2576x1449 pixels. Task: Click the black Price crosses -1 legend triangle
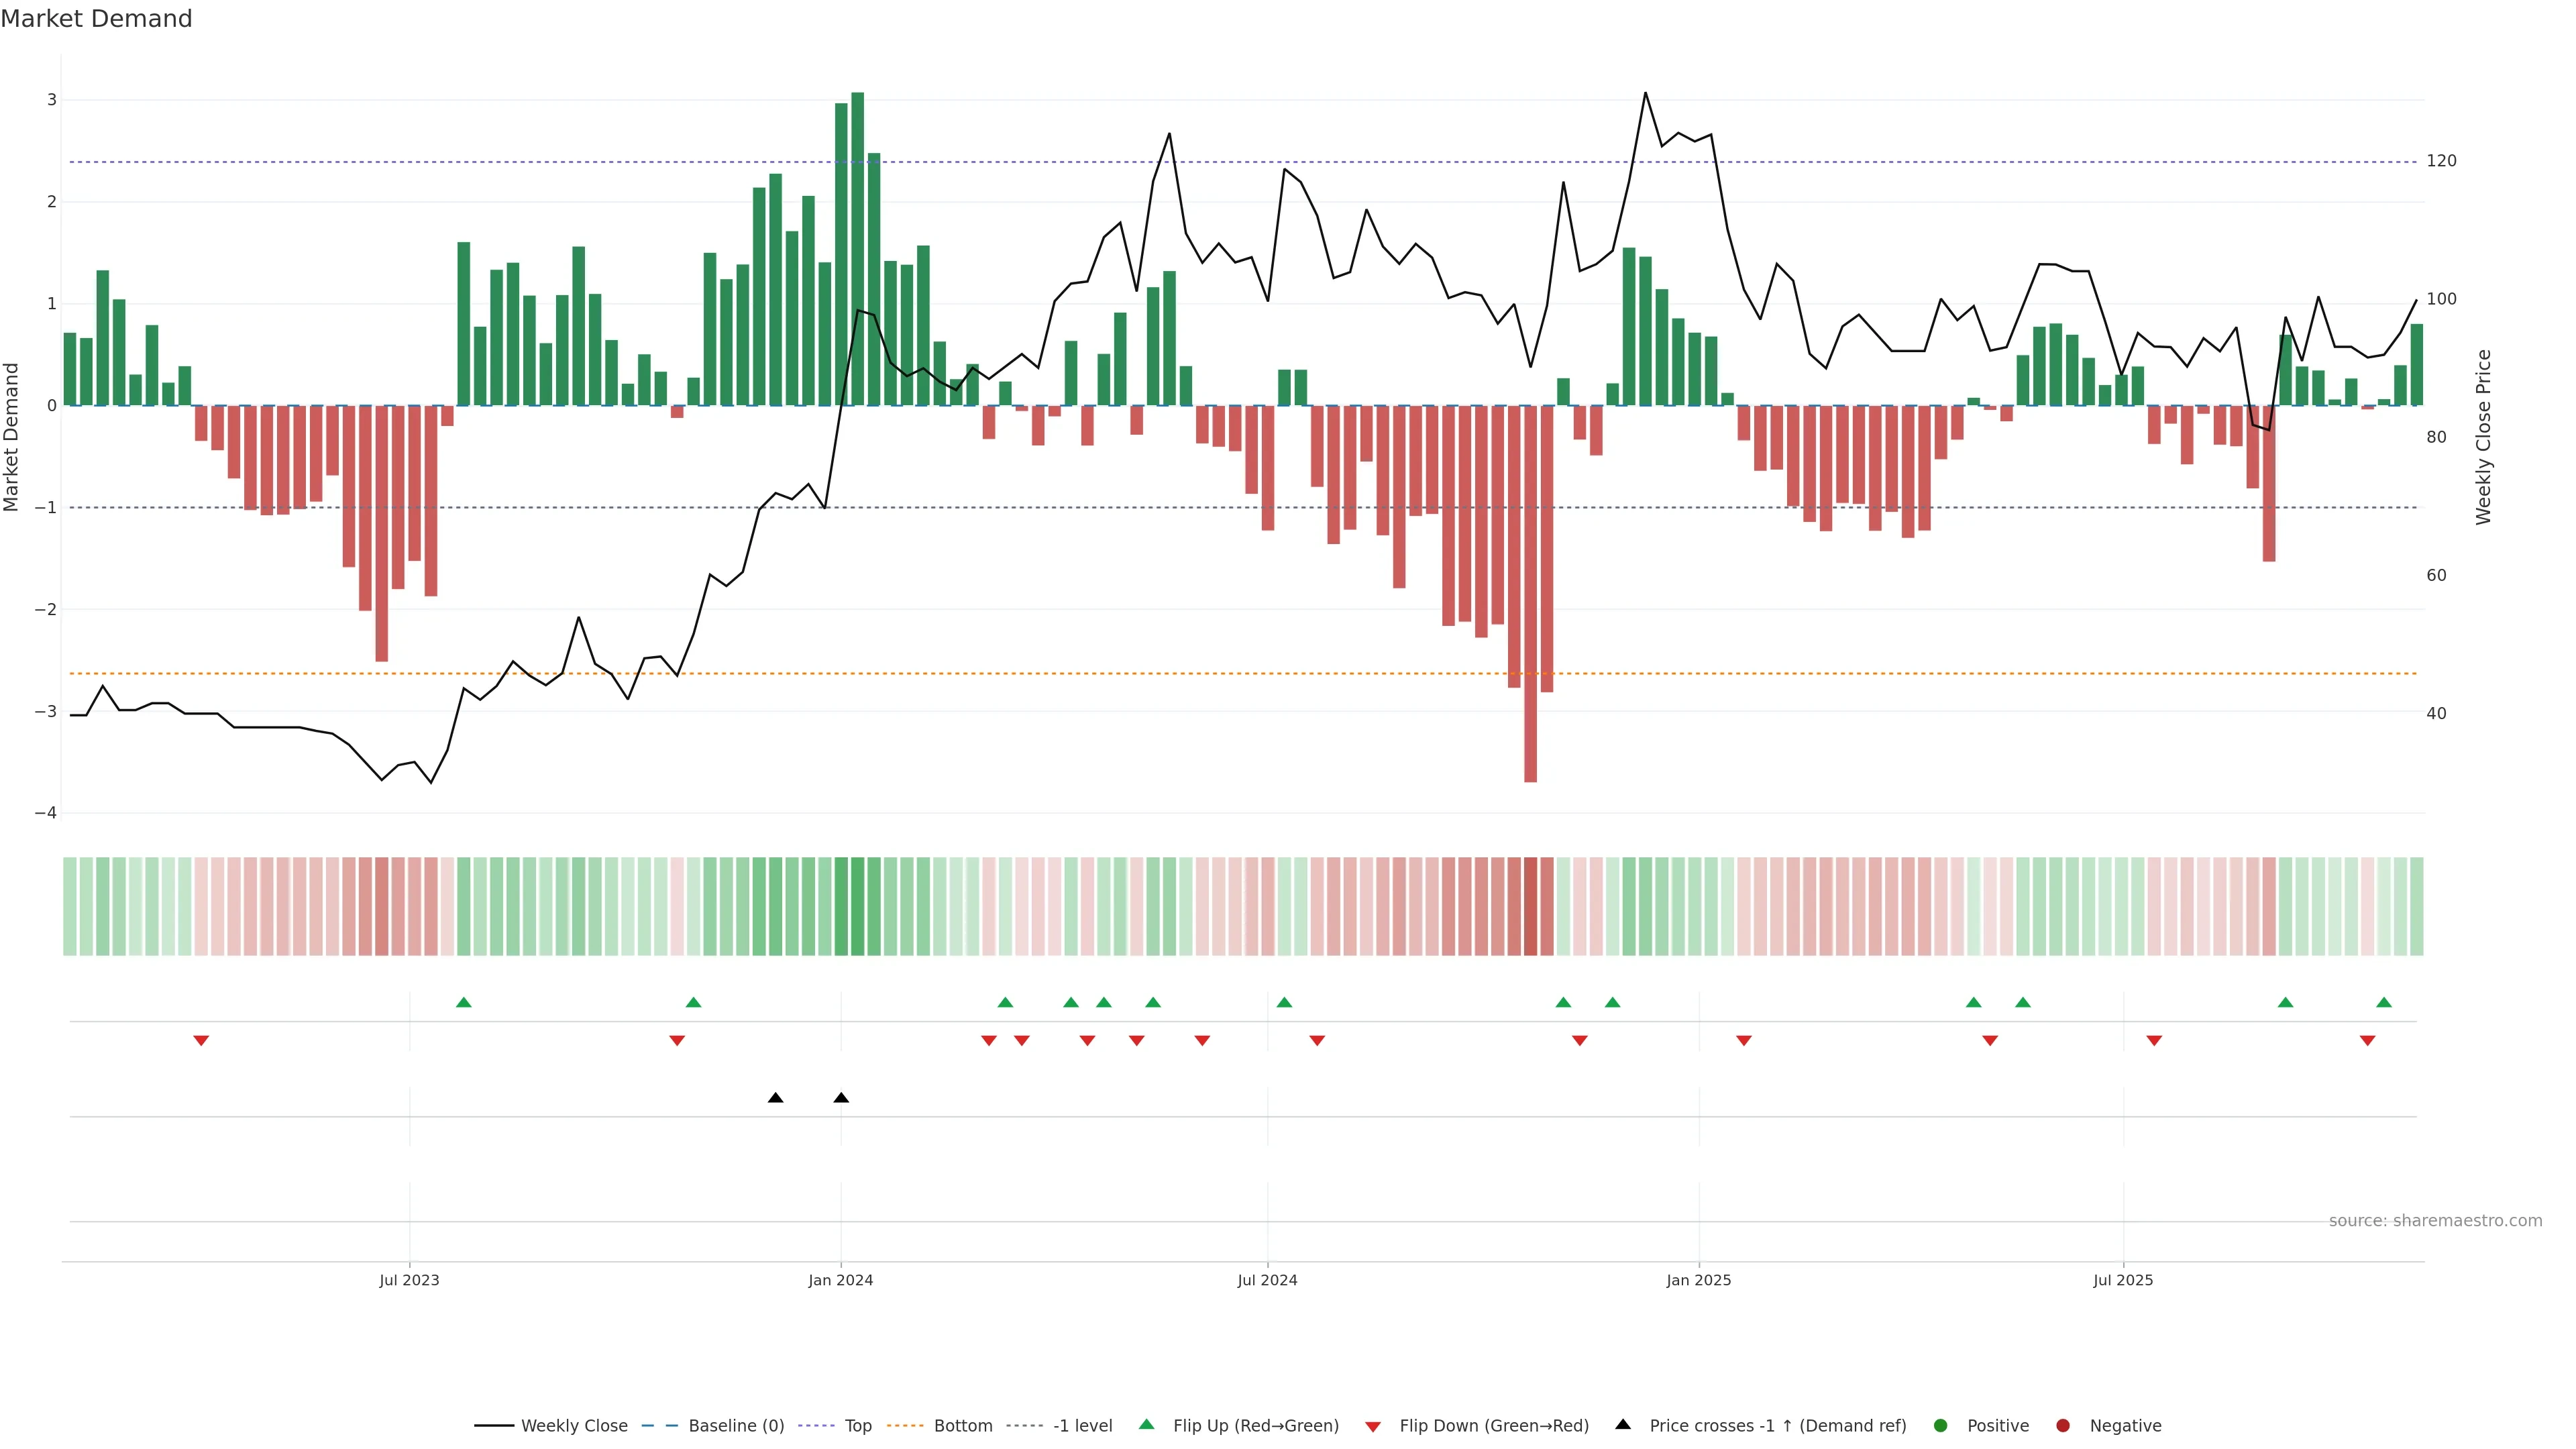[x=1623, y=1425]
